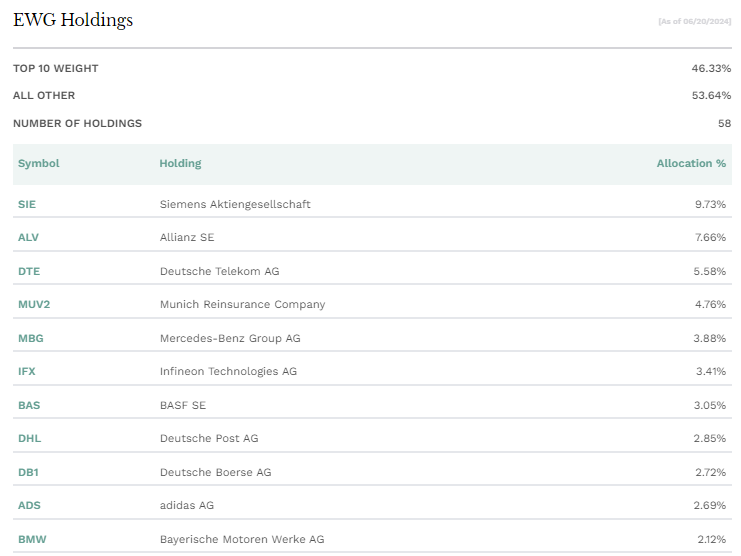Click the NUMBER OF HOLDINGS label
Image resolution: width=741 pixels, height=556 pixels.
[77, 123]
